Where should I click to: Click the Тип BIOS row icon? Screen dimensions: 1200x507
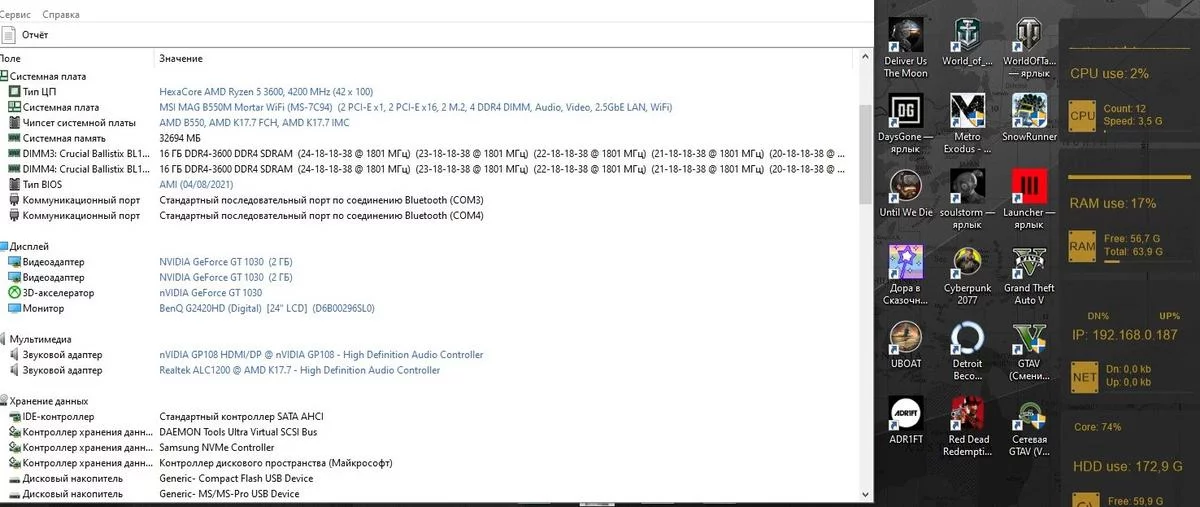coord(14,185)
